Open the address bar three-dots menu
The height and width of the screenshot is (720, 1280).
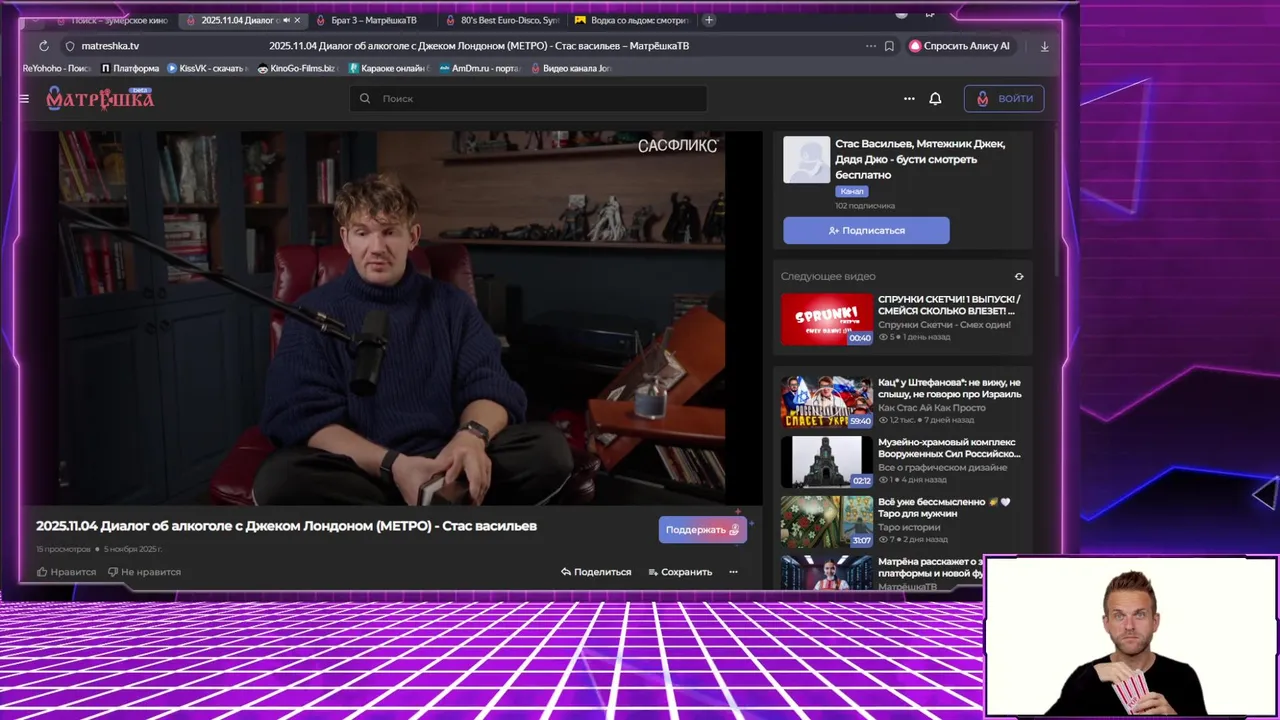[x=871, y=46]
